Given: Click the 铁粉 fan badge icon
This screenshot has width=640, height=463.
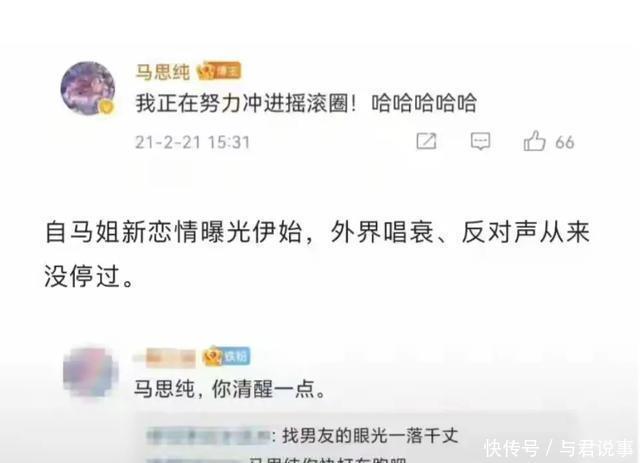Looking at the screenshot, I should click(x=227, y=356).
